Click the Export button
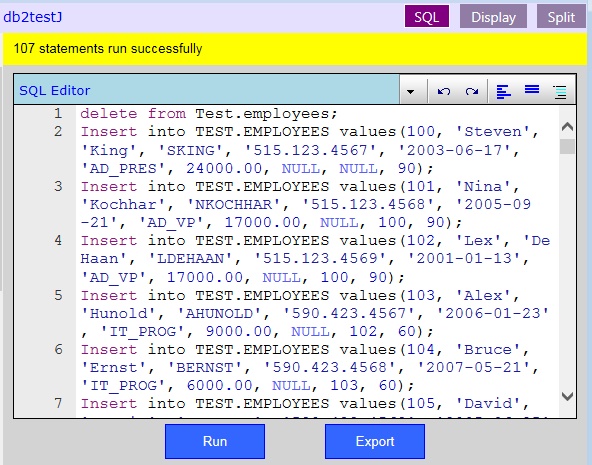This screenshot has height=465, width=592. click(375, 441)
